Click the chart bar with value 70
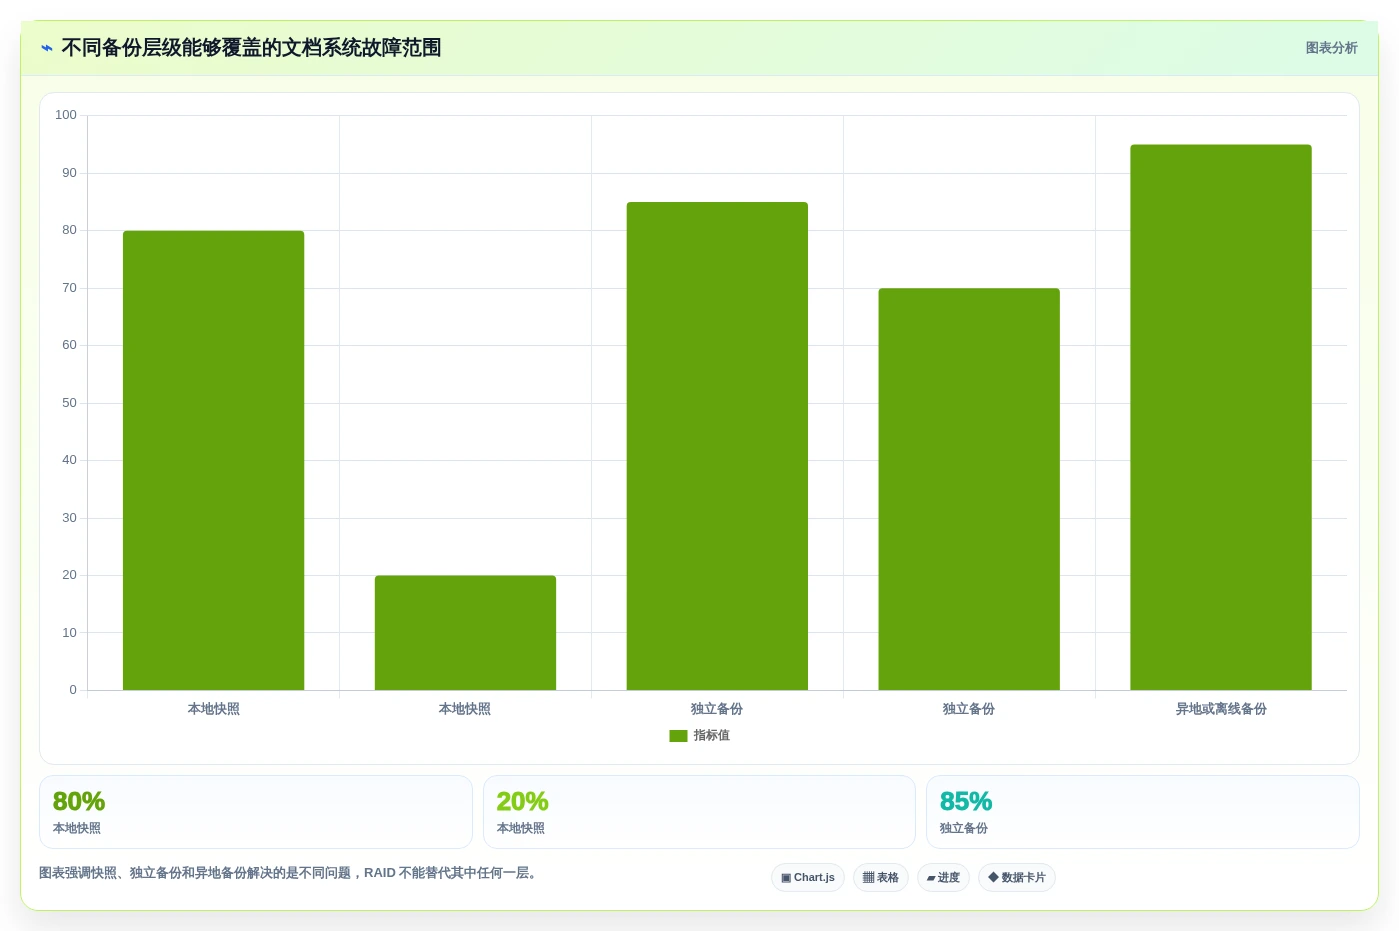 (969, 489)
